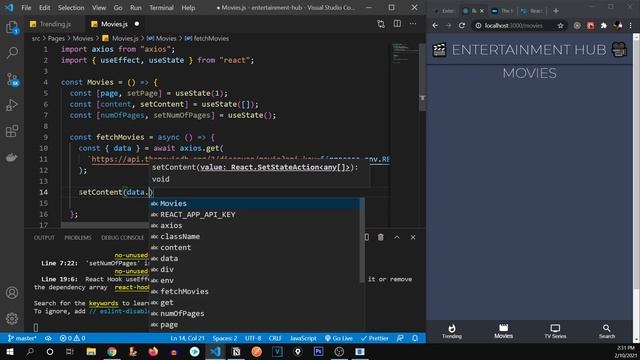The height and width of the screenshot is (360, 640).
Task: Click the feedback icon in status bar
Action: 400,338
